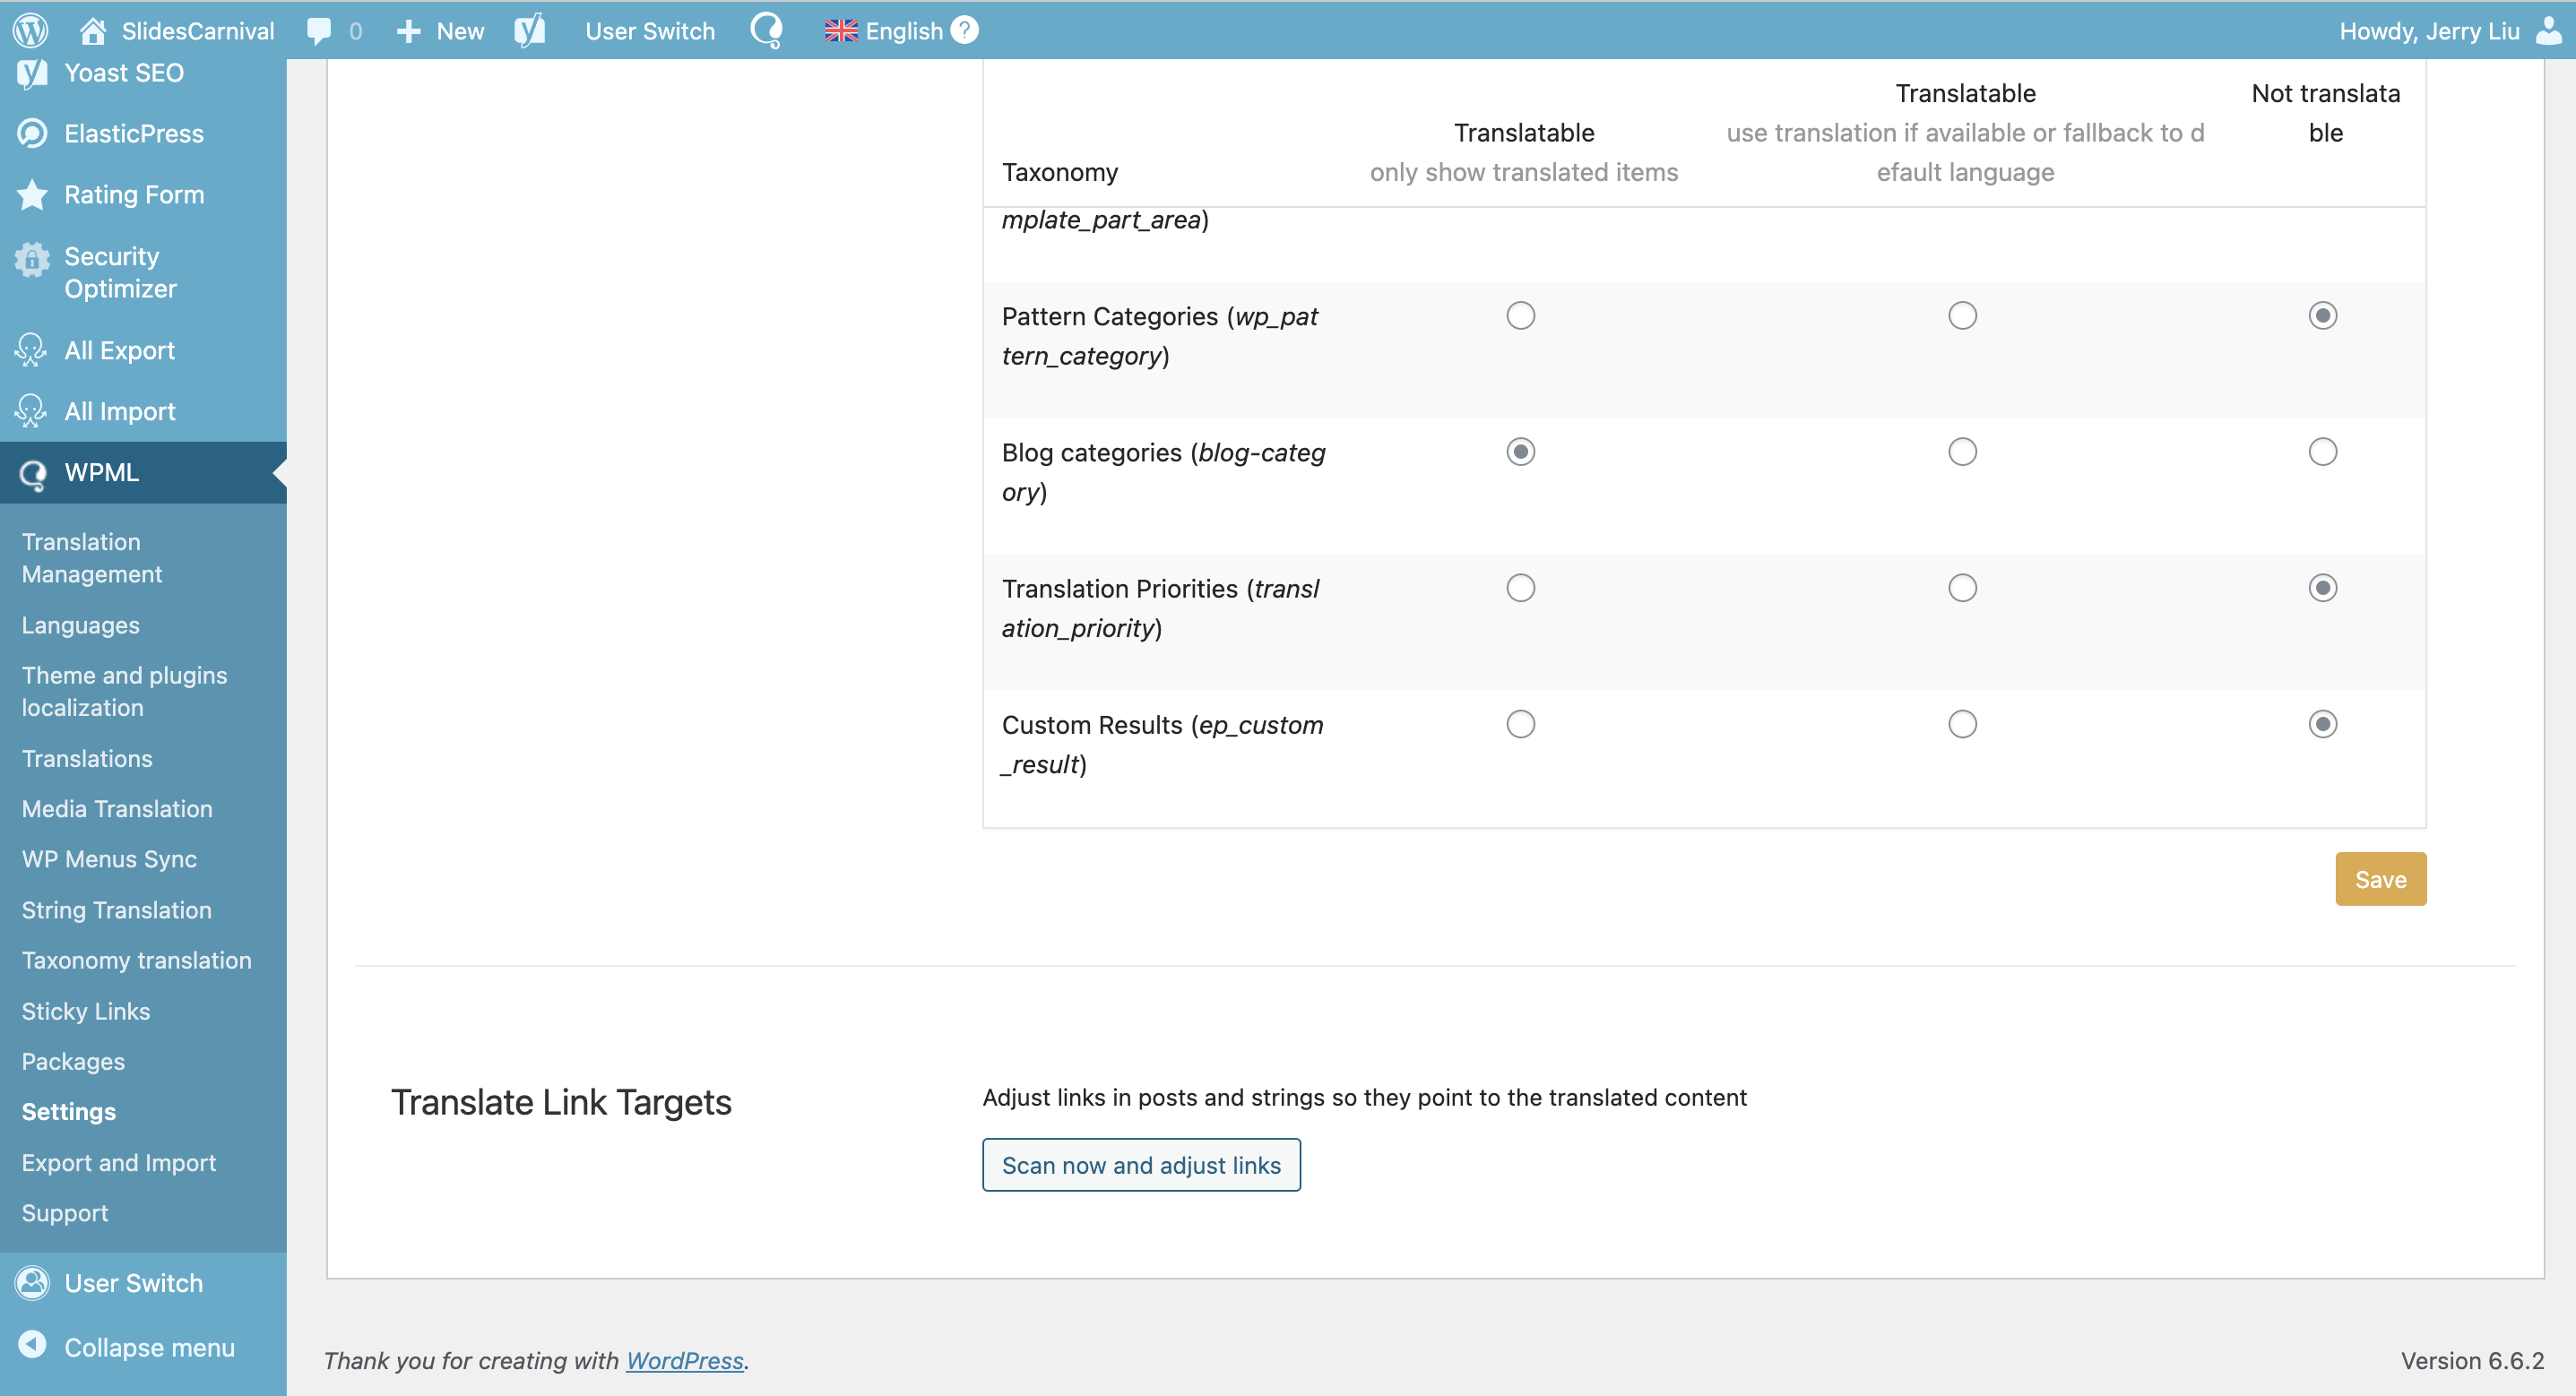2576x1396 pixels.
Task: Set Pattern Categories to only show translated
Action: [x=1520, y=316]
